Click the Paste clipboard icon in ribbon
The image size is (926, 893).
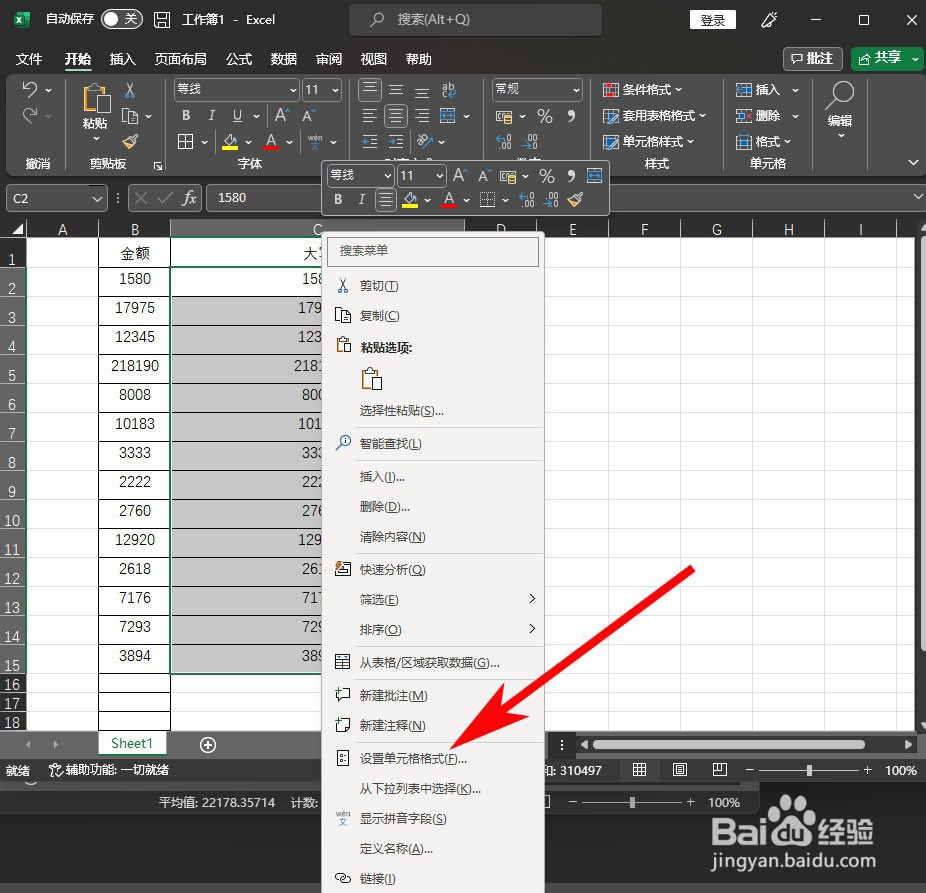pos(96,99)
